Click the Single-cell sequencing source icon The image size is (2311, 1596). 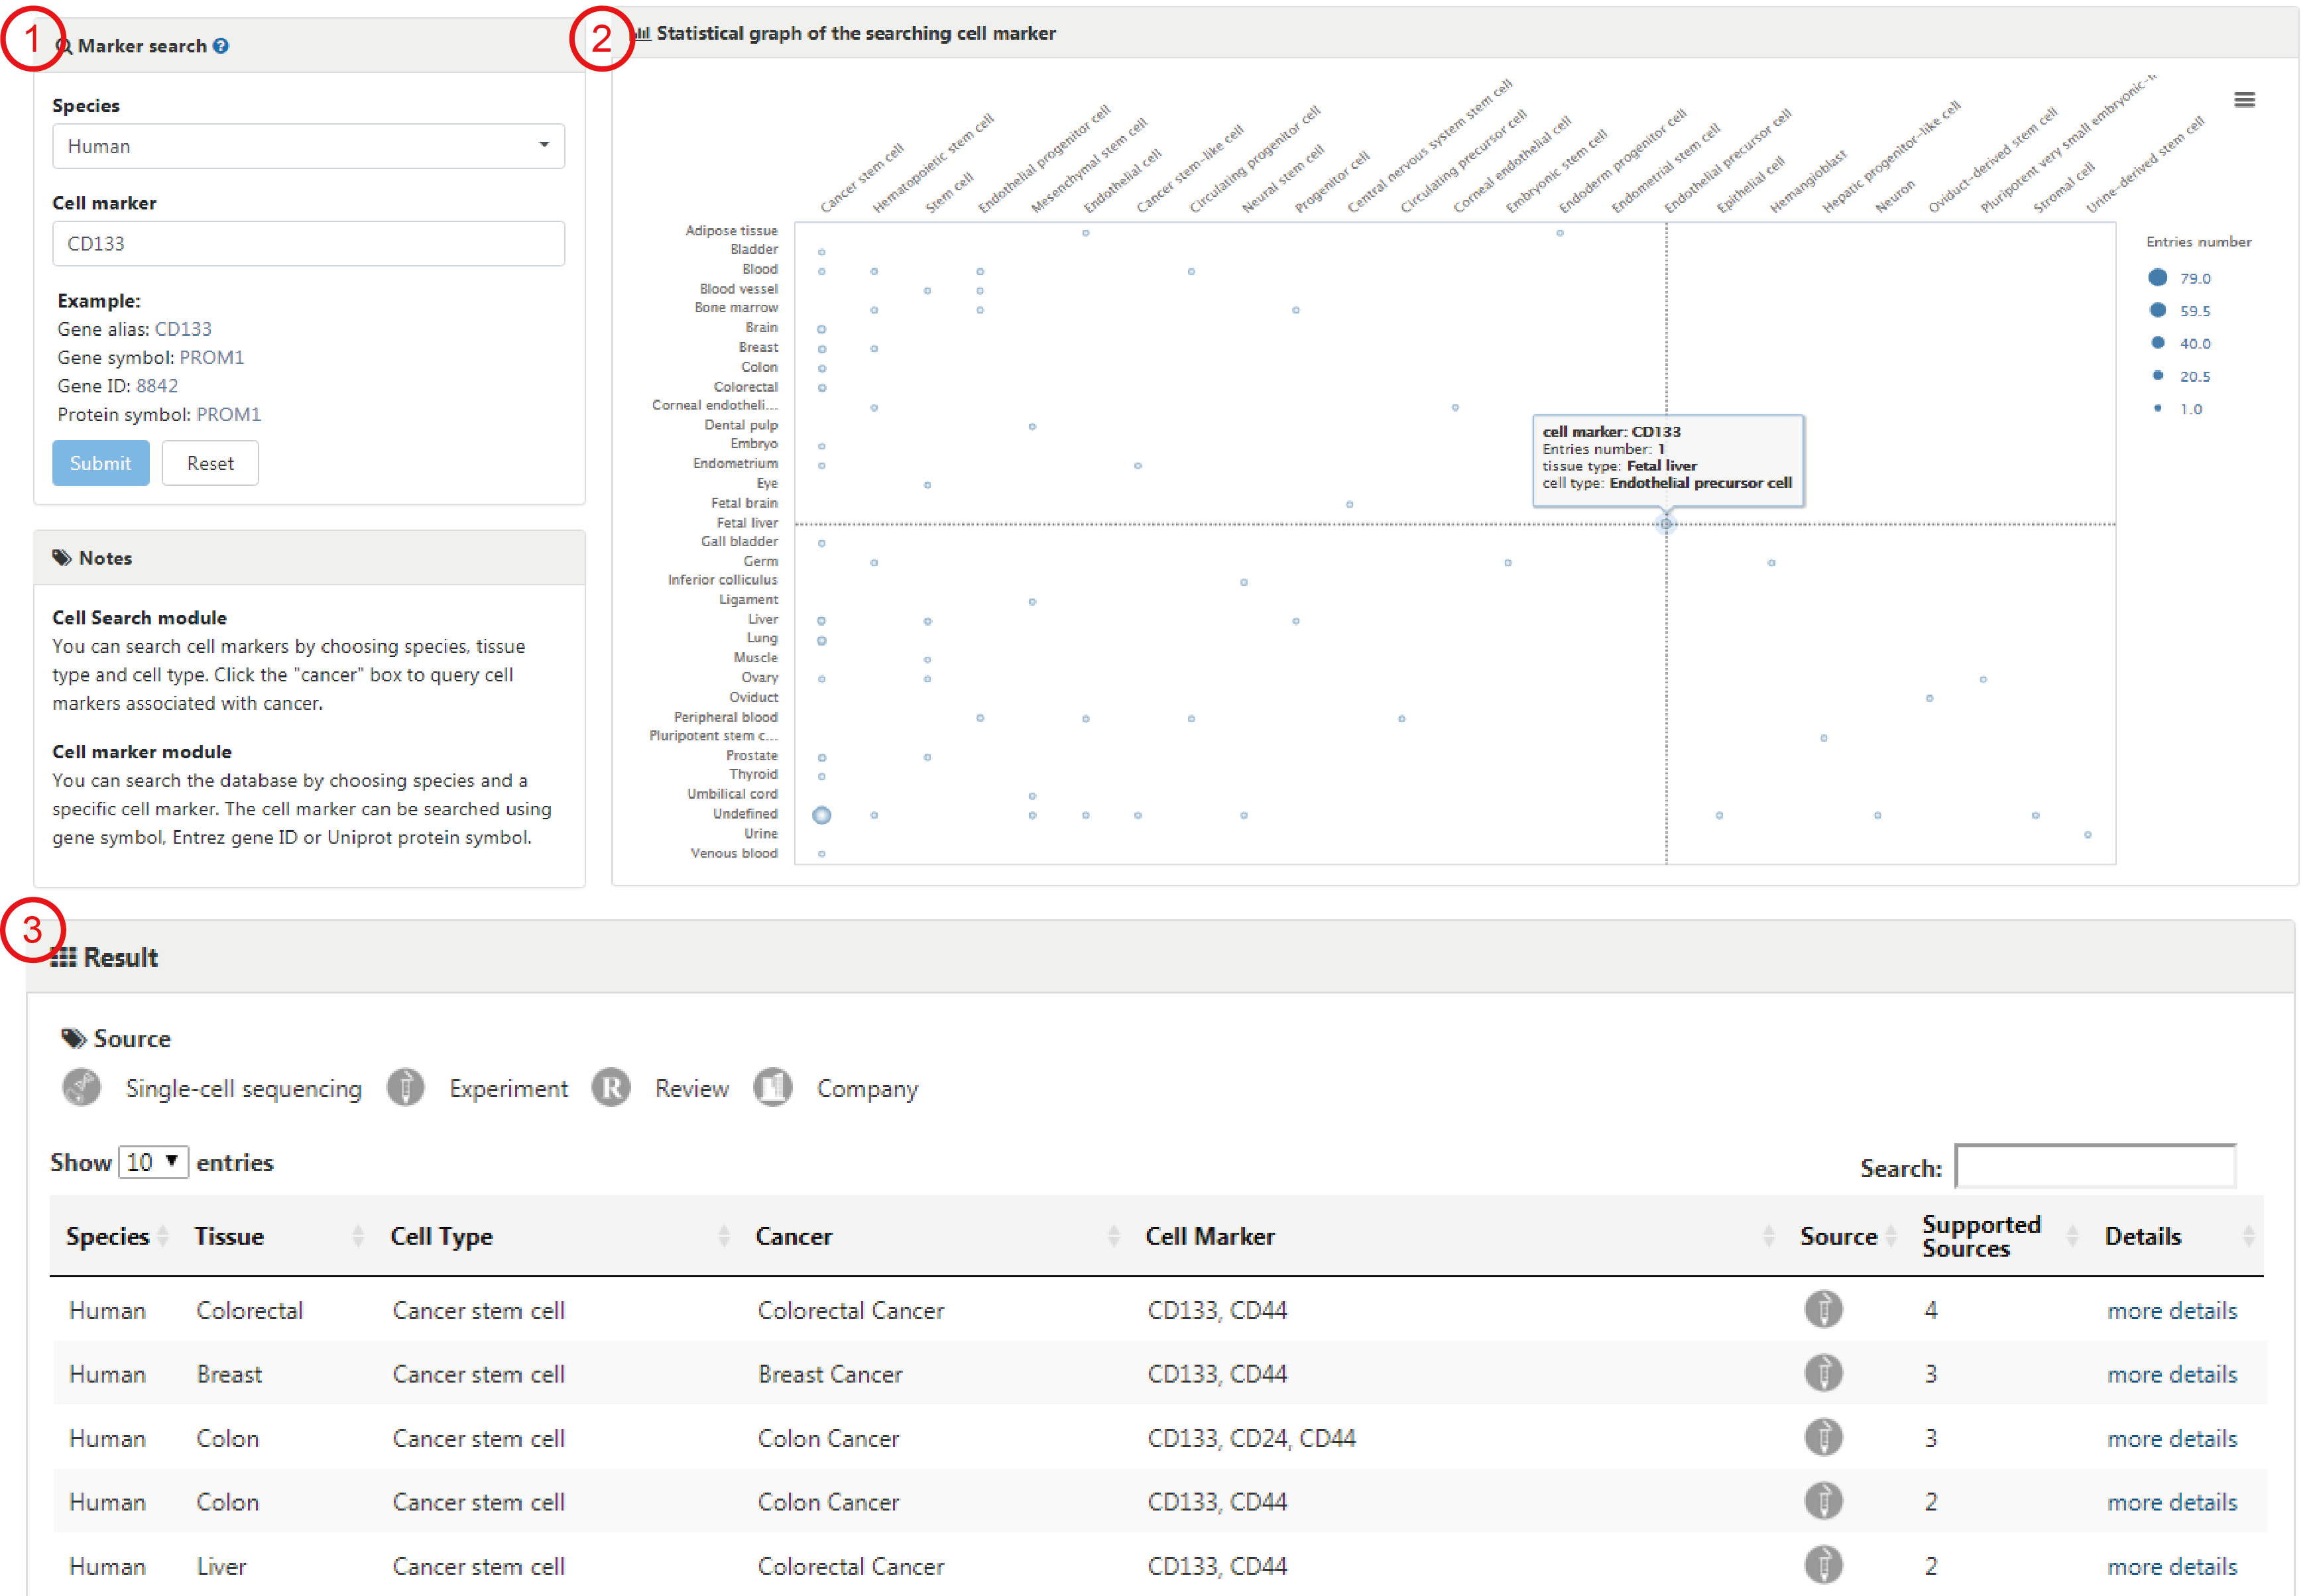click(82, 1087)
